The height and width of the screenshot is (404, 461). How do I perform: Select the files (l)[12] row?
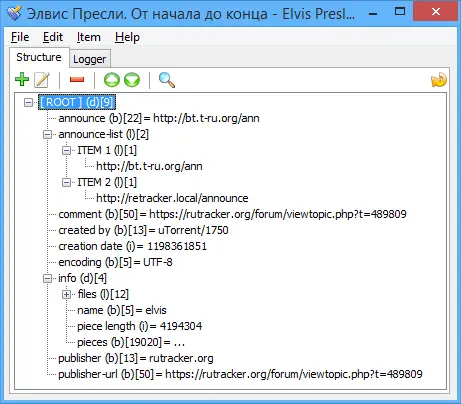(x=103, y=294)
